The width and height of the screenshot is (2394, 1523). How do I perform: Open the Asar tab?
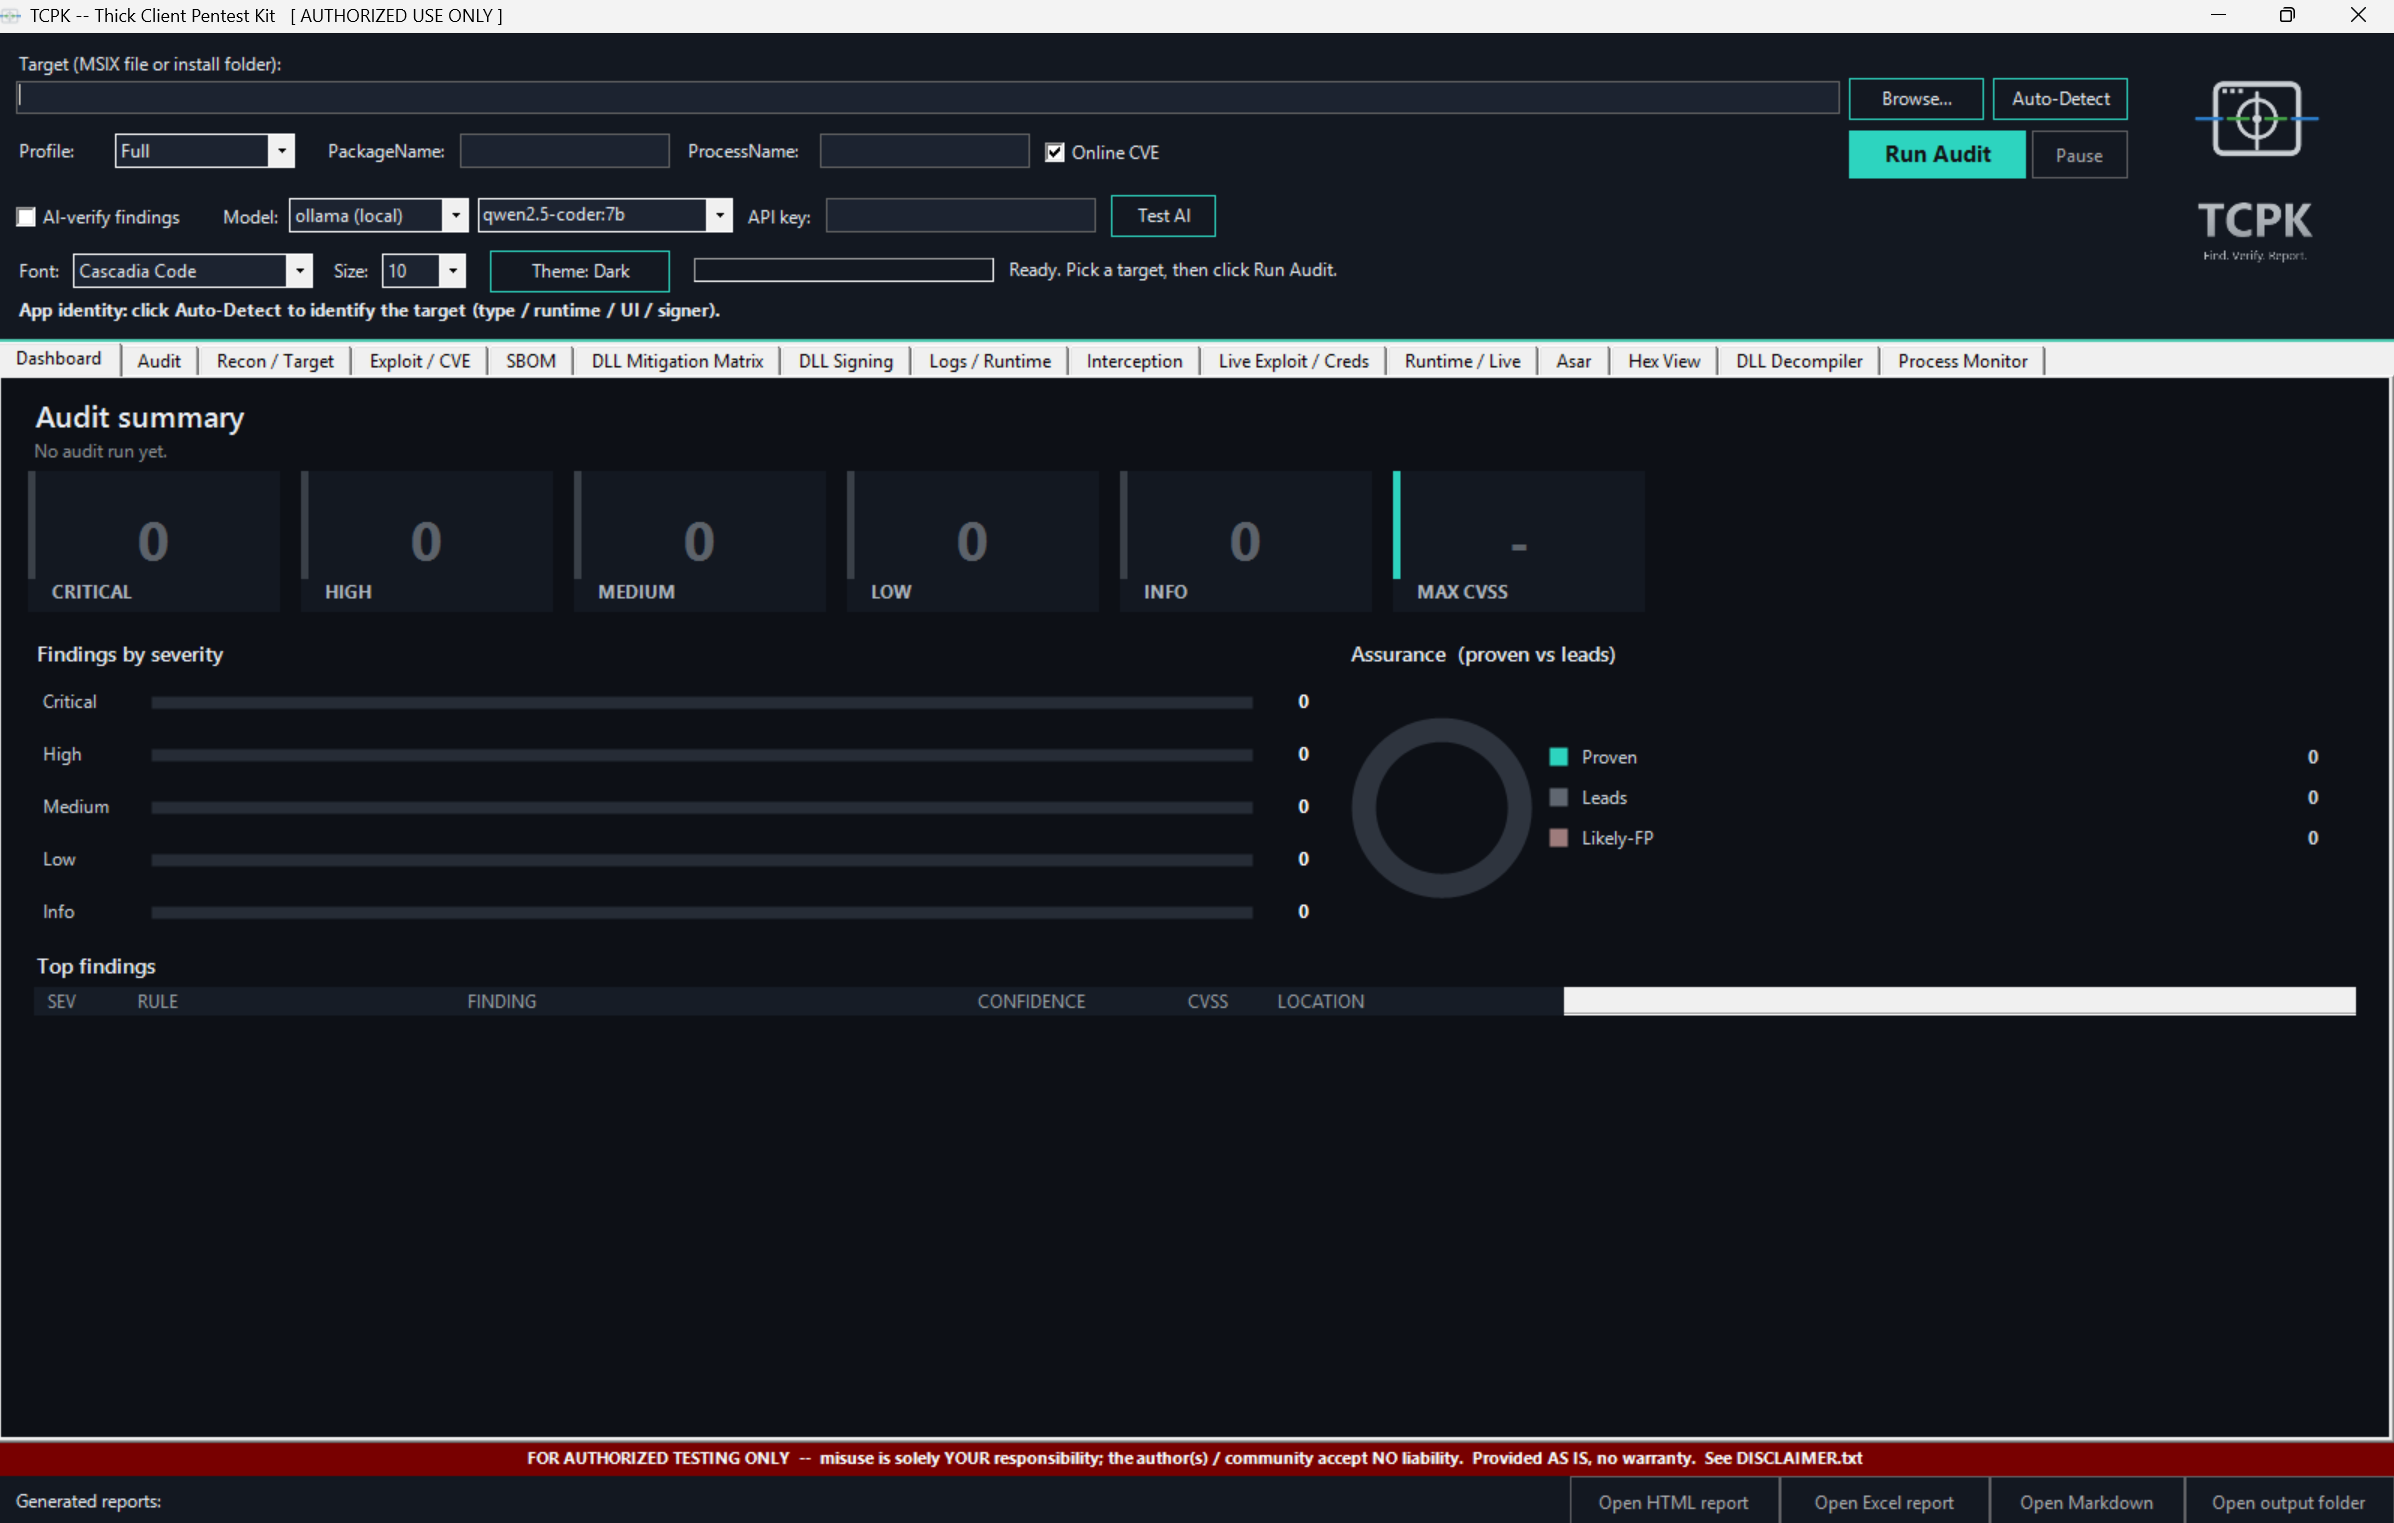1573,361
